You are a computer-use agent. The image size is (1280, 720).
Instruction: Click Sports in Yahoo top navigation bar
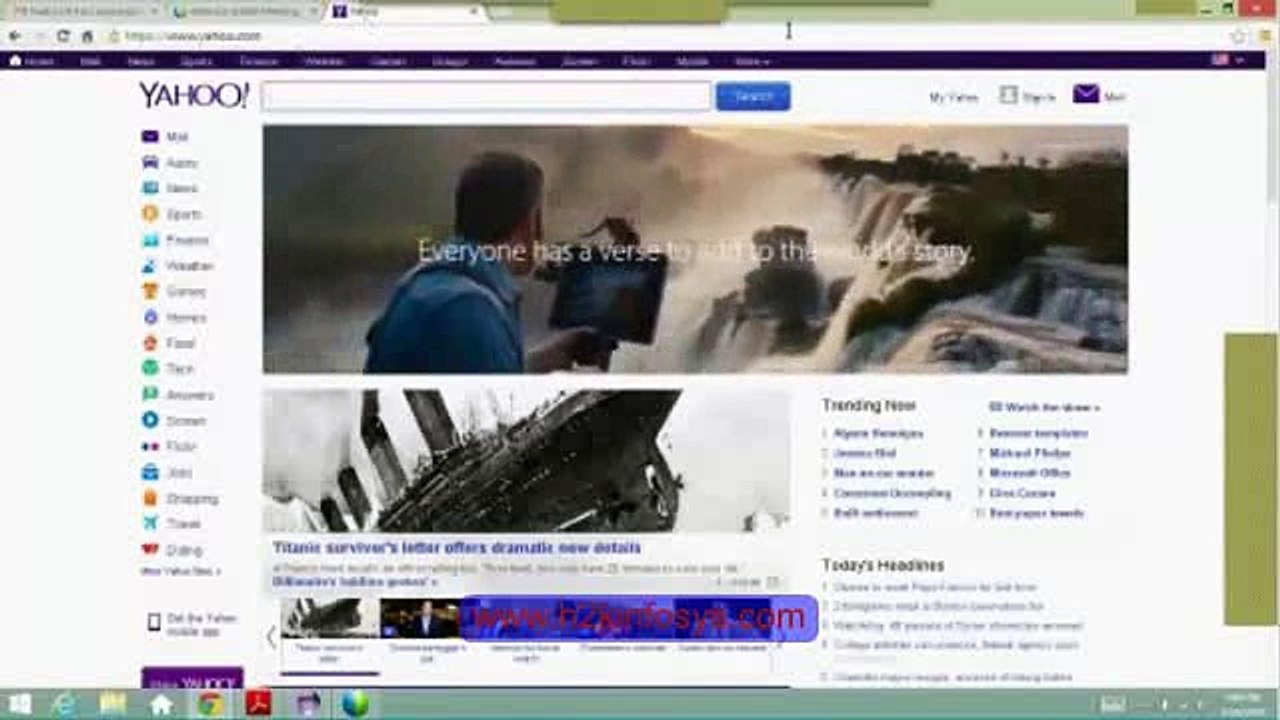tap(196, 61)
